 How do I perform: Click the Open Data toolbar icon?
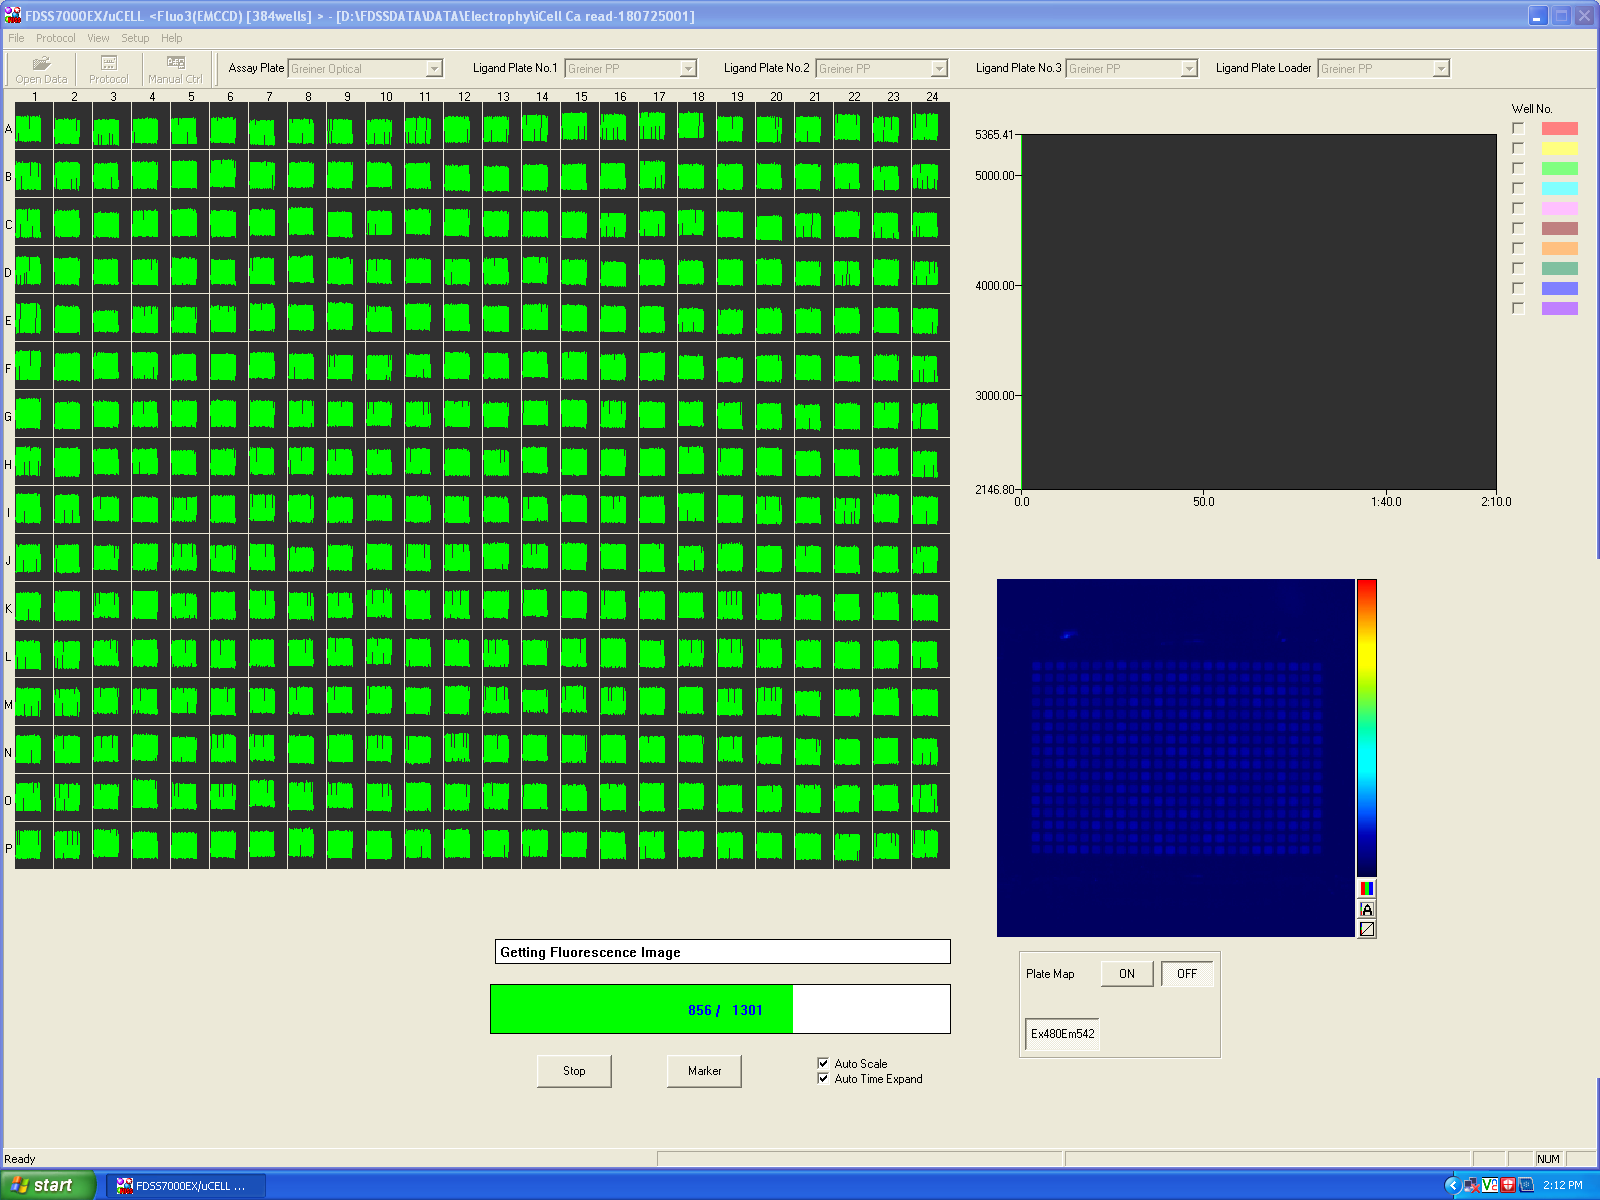(41, 69)
